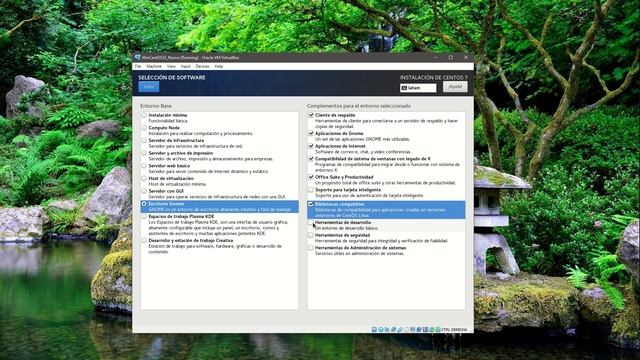Open the Help menu
The height and width of the screenshot is (360, 640).
tap(219, 66)
